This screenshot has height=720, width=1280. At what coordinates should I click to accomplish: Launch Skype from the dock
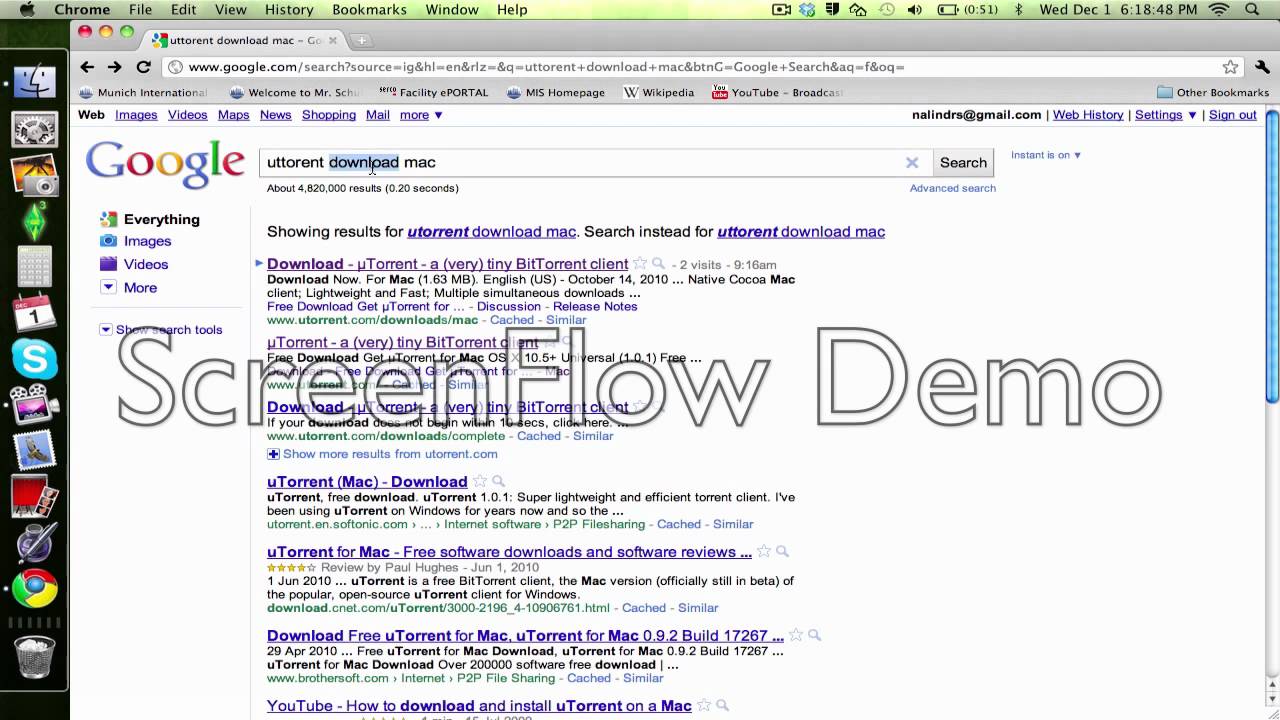[x=34, y=359]
